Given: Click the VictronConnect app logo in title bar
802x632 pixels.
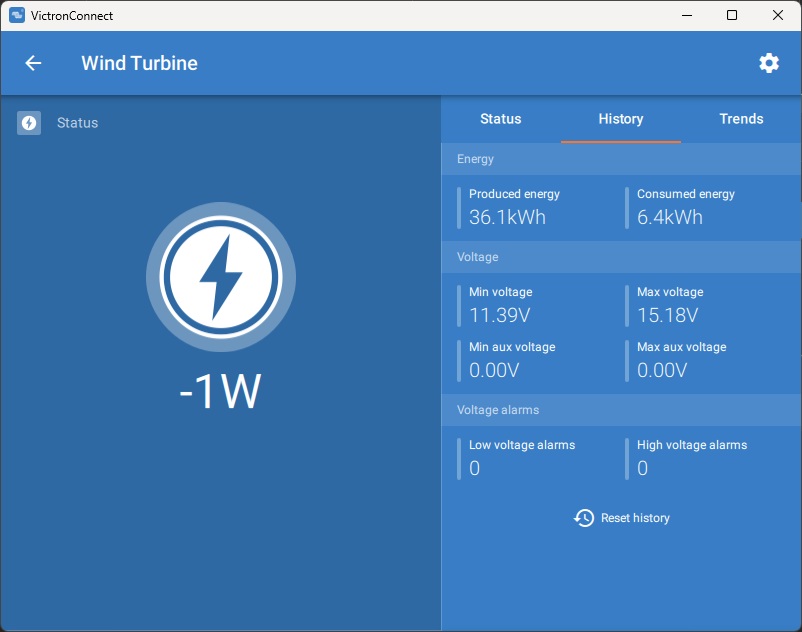Looking at the screenshot, I should tap(17, 15).
